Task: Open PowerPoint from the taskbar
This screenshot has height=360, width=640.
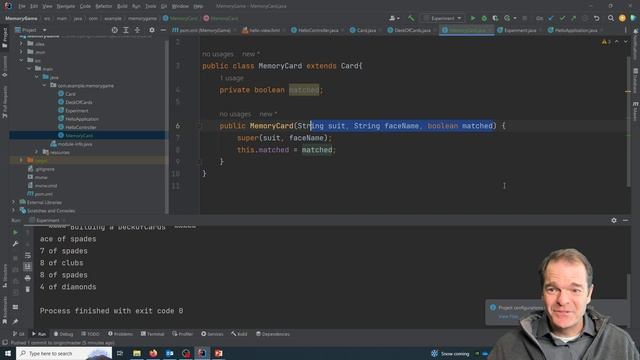Action: (218, 353)
